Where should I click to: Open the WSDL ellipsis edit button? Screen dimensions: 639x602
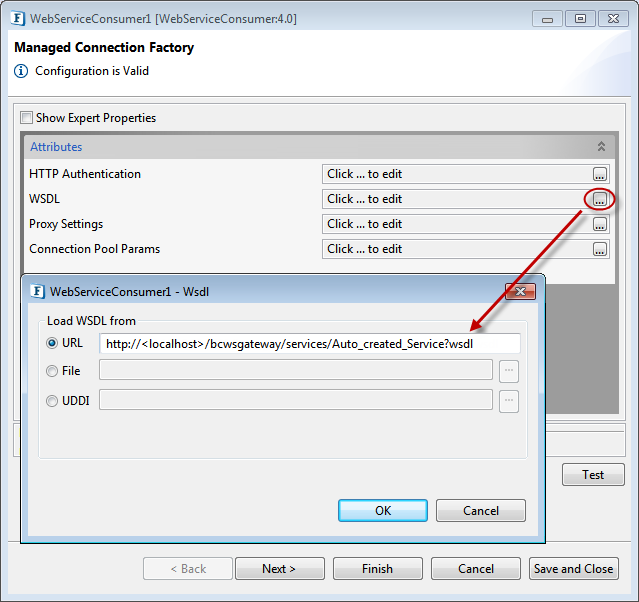click(599, 199)
